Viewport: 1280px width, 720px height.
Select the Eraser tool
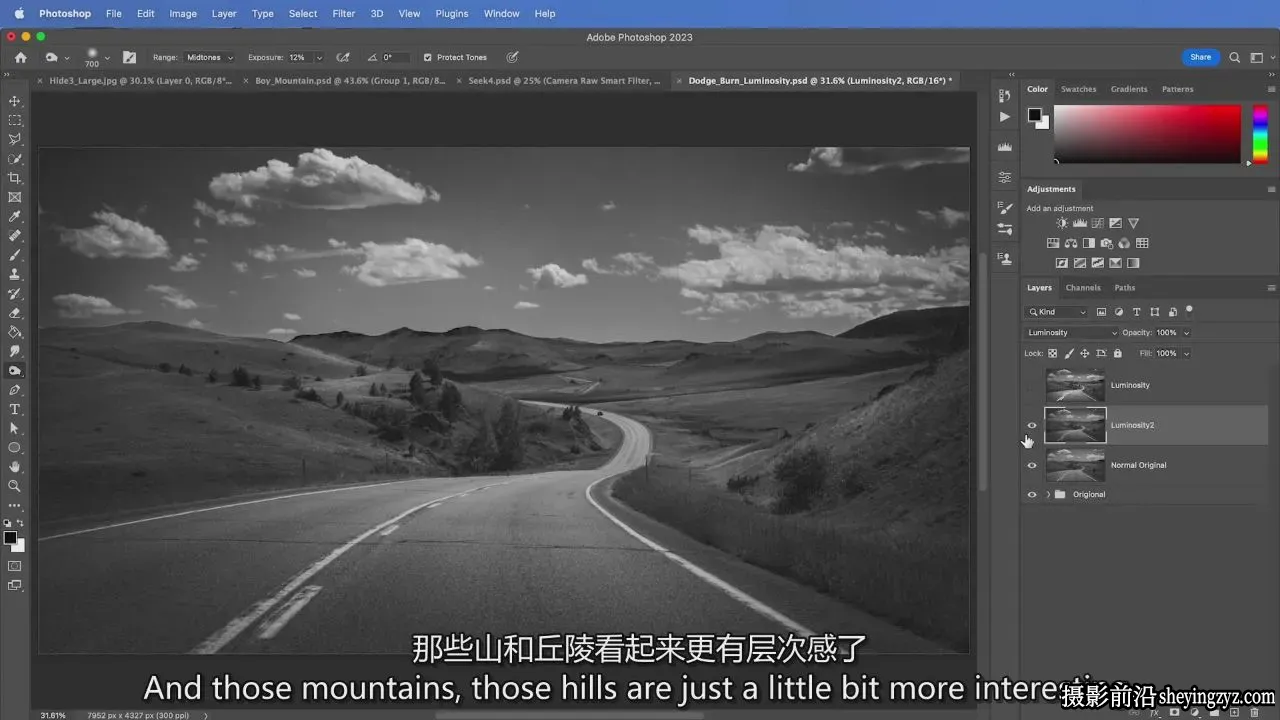point(15,313)
